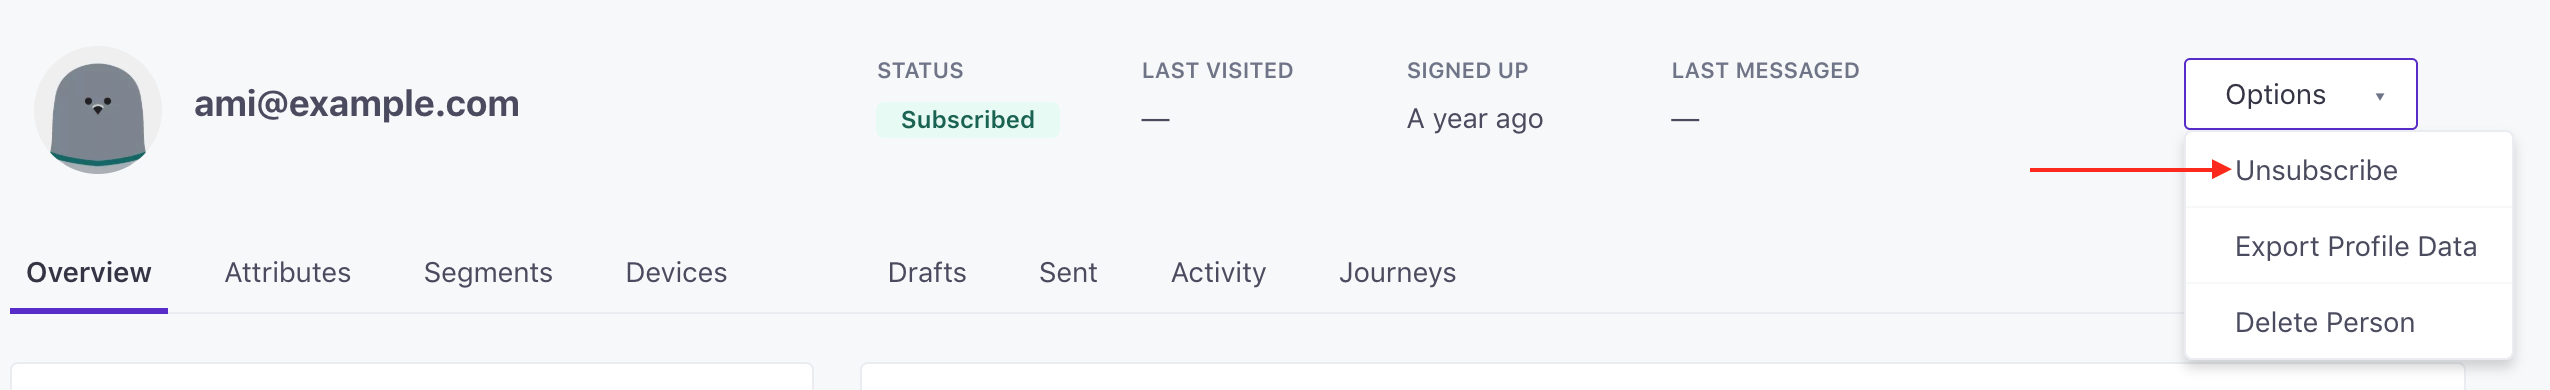Go to the Segments tab

pyautogui.click(x=488, y=272)
